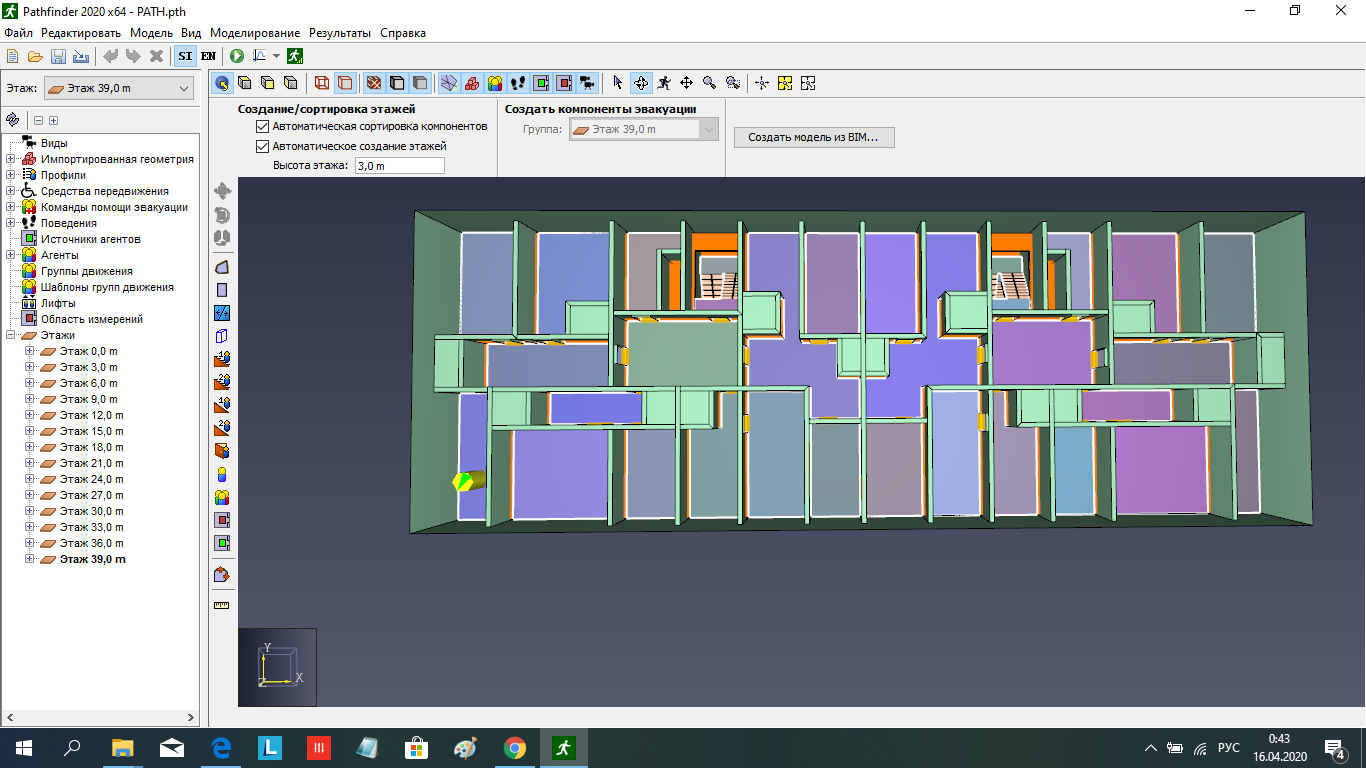The image size is (1366, 768).
Task: Select the measuring ruler tool in side toolbar
Action: [x=222, y=605]
